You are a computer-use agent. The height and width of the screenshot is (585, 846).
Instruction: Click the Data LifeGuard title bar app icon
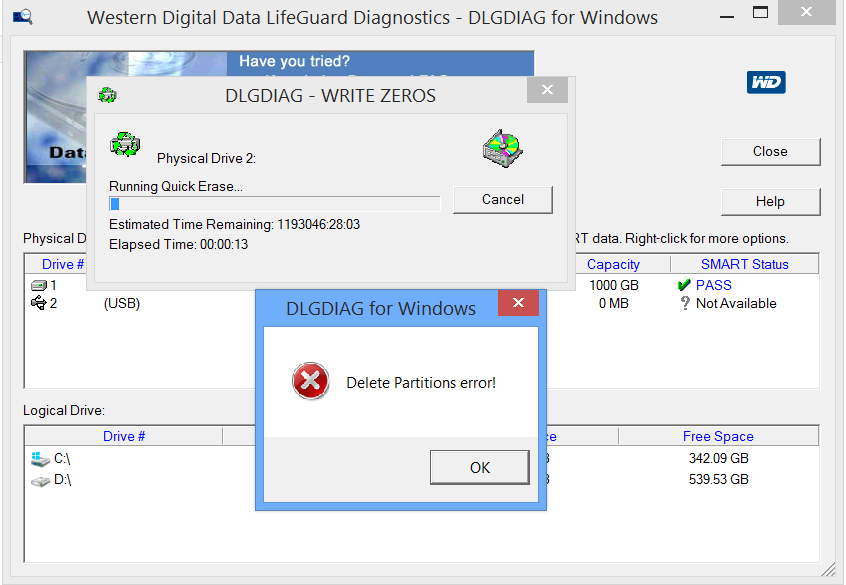click(x=23, y=17)
